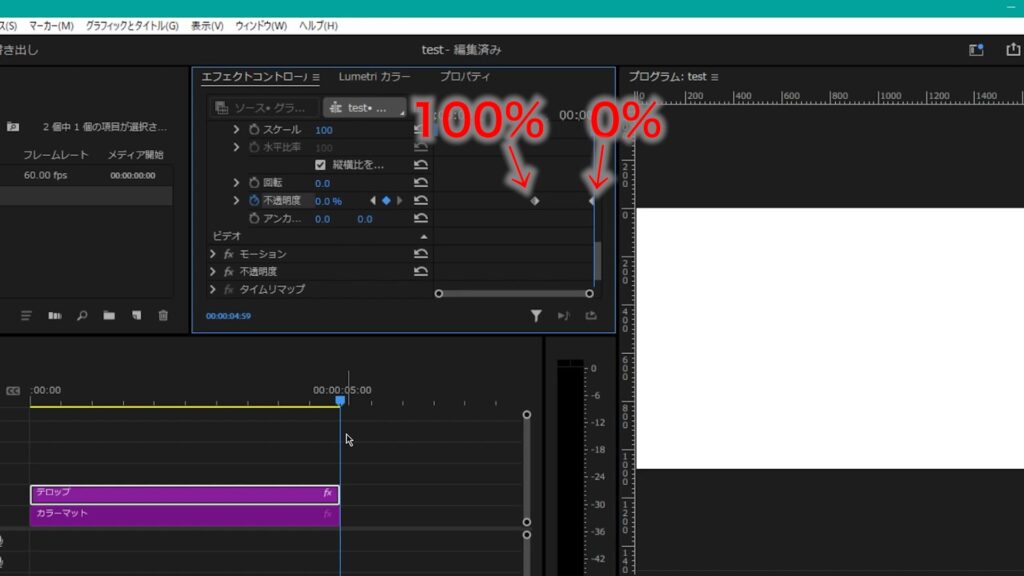Open the グラフィックとタイトル(G) menu
Viewport: 1024px width, 576px height.
pos(132,26)
